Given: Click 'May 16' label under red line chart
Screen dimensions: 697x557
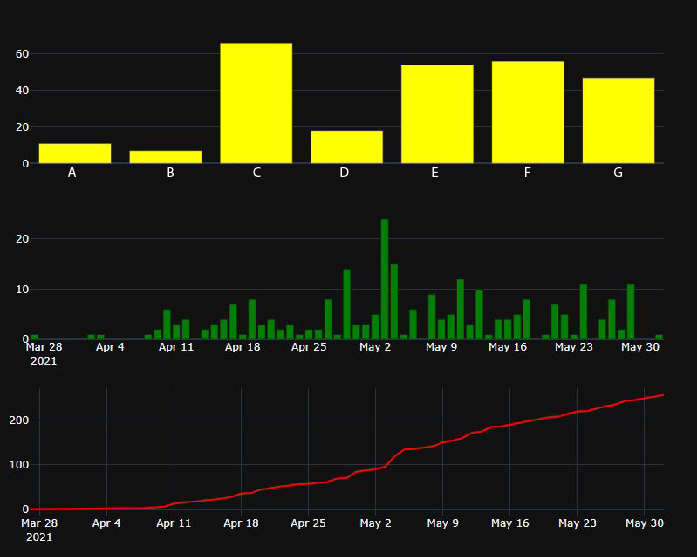Looking at the screenshot, I should tap(510, 523).
